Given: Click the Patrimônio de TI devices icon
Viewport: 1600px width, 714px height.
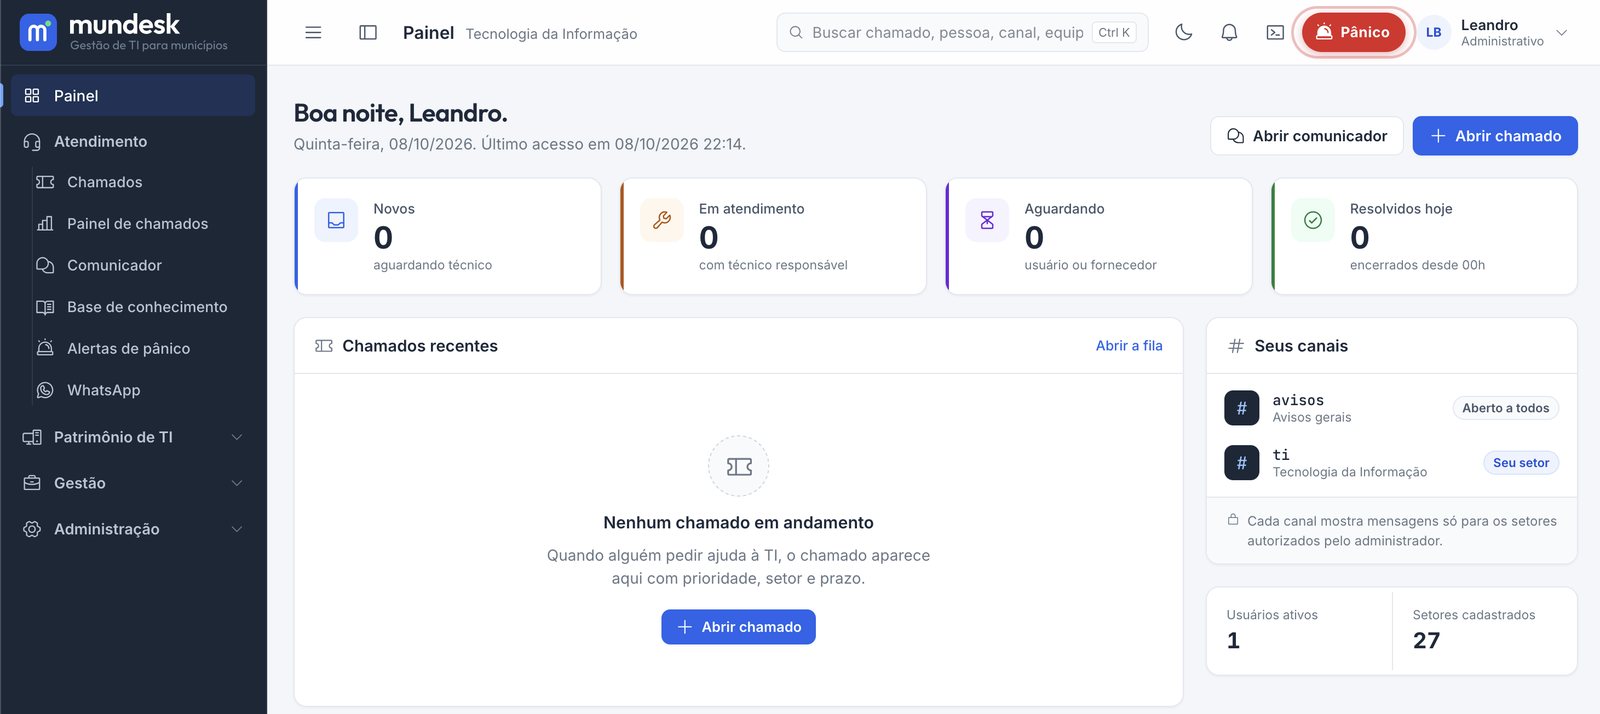Looking at the screenshot, I should pos(32,437).
